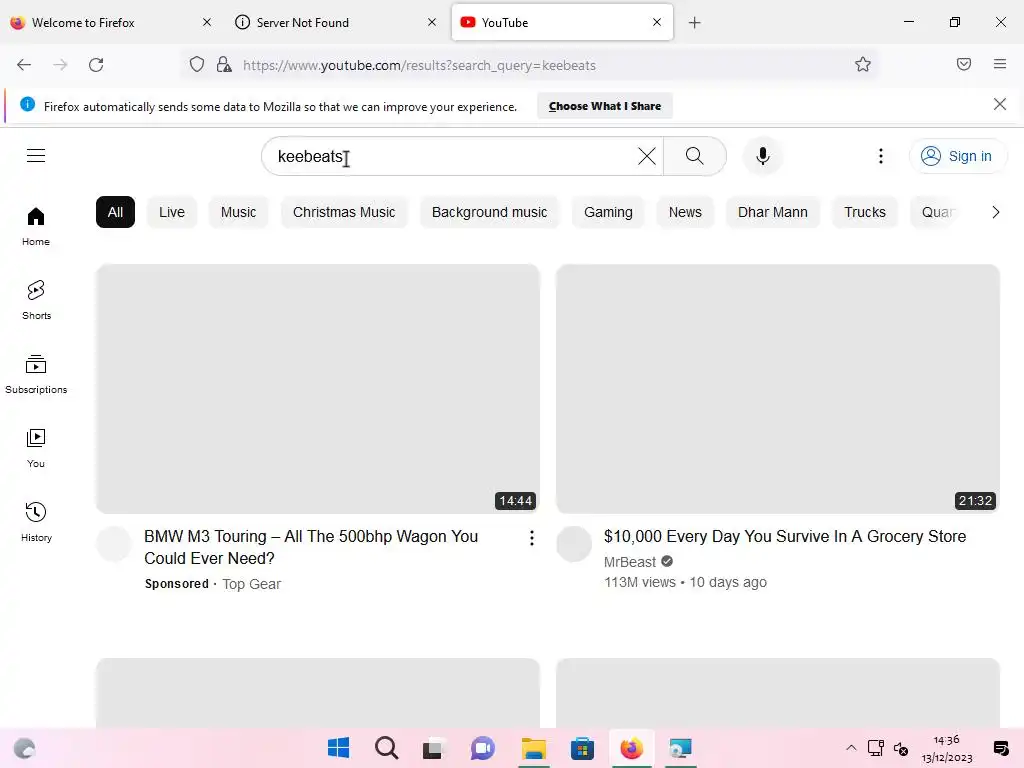Select the All filter chip
This screenshot has height=768, width=1024.
(115, 212)
